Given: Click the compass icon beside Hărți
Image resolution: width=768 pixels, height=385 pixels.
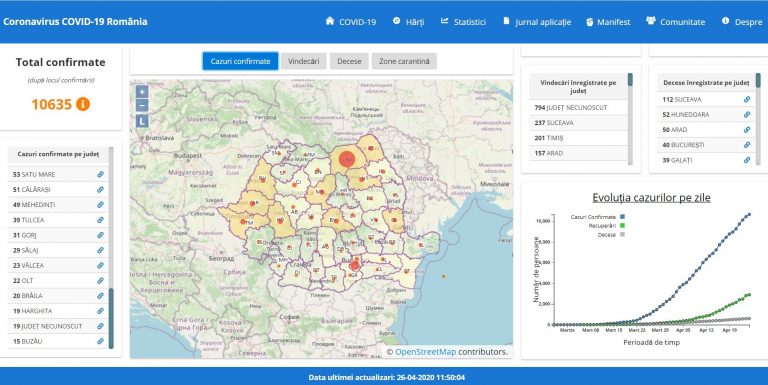Looking at the screenshot, I should pyautogui.click(x=396, y=21).
